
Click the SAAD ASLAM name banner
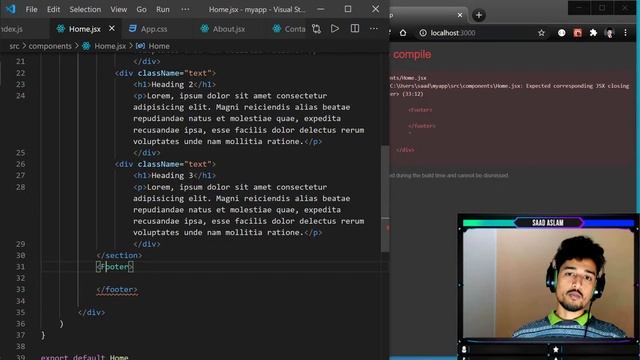[548, 222]
